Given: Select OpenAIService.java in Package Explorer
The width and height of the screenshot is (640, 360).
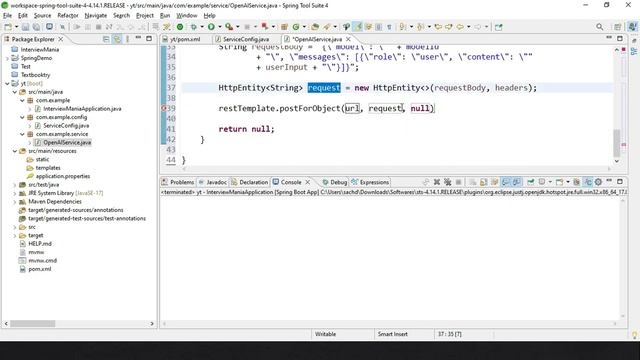Looking at the screenshot, I should click(67, 142).
